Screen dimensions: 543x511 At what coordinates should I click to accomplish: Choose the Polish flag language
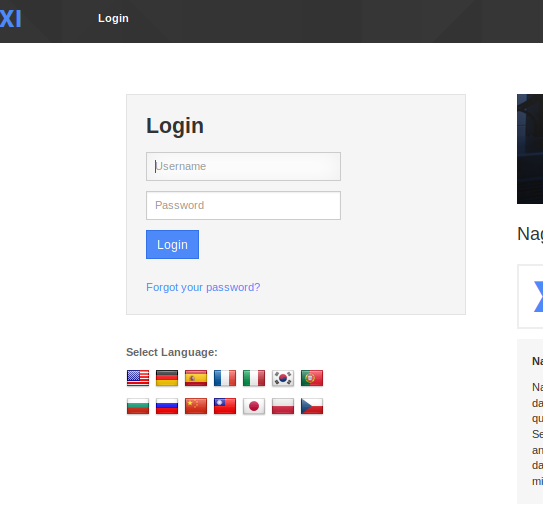pos(283,406)
